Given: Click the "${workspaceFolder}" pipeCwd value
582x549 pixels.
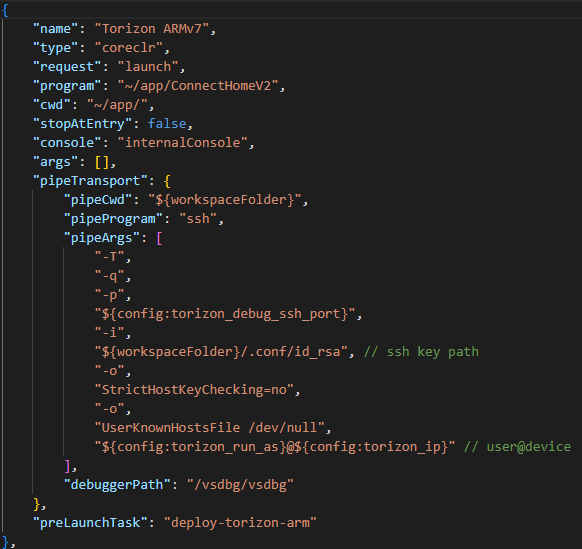Looking at the screenshot, I should pos(225,200).
